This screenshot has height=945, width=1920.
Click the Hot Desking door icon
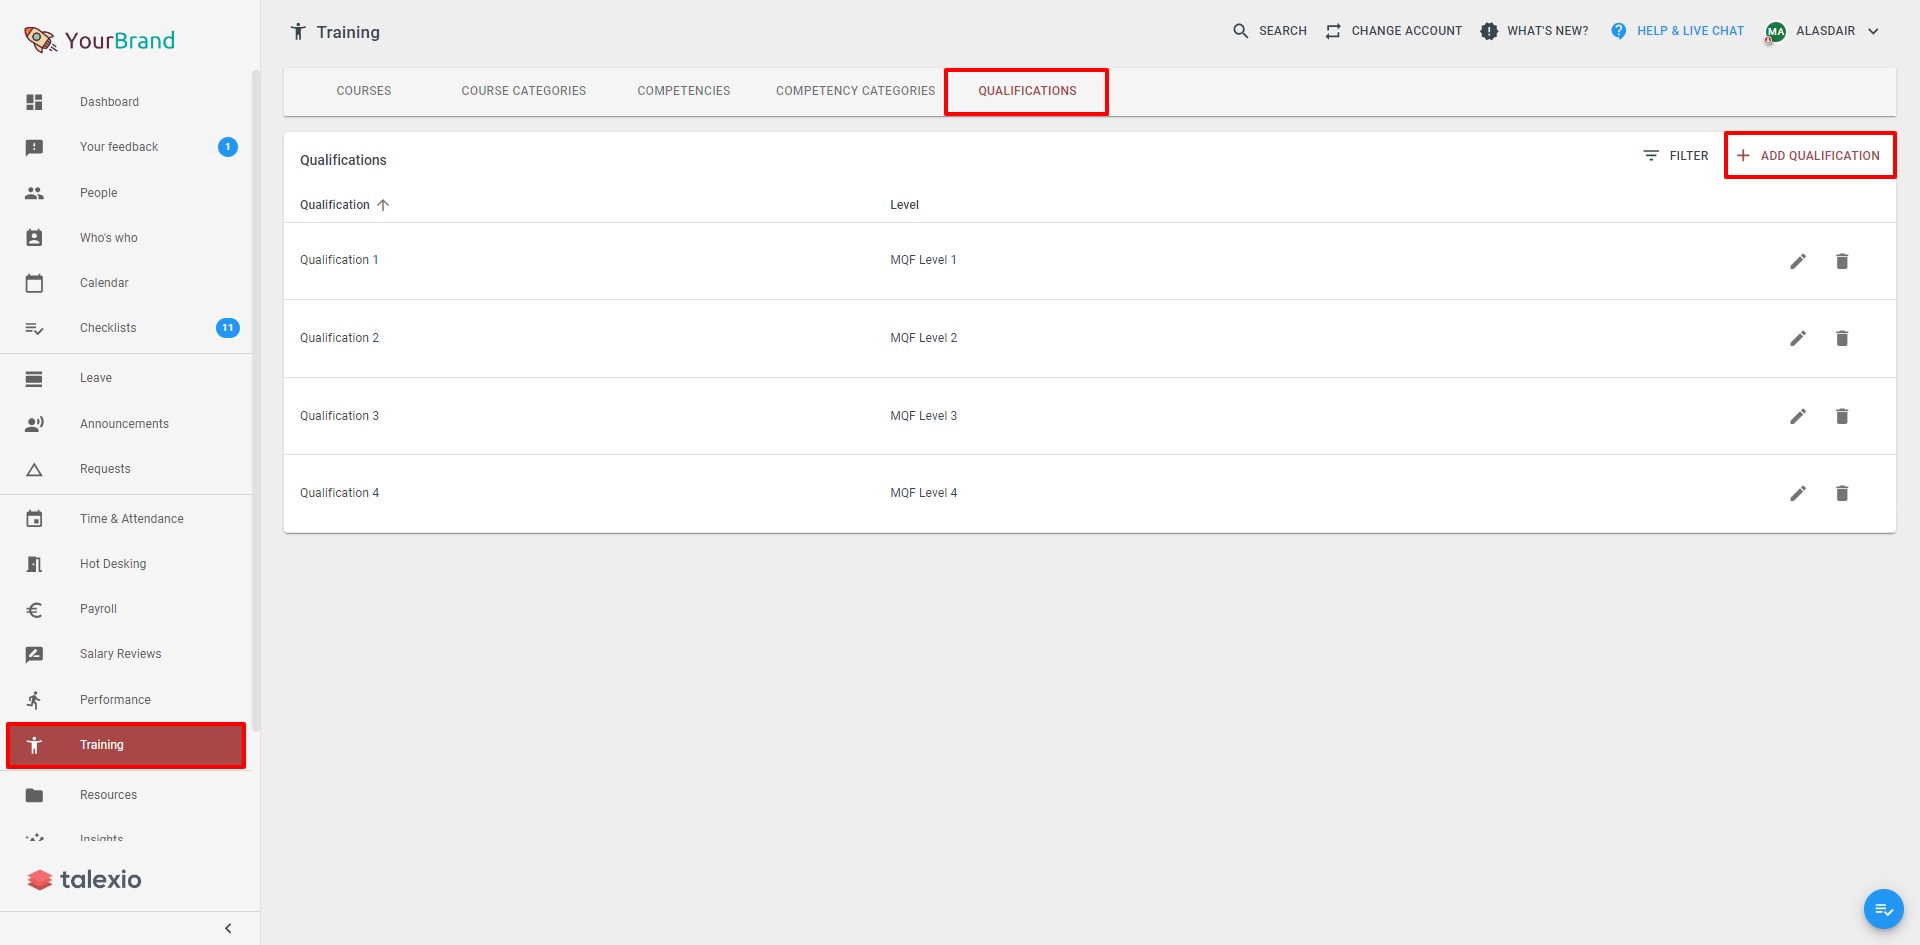coord(34,564)
